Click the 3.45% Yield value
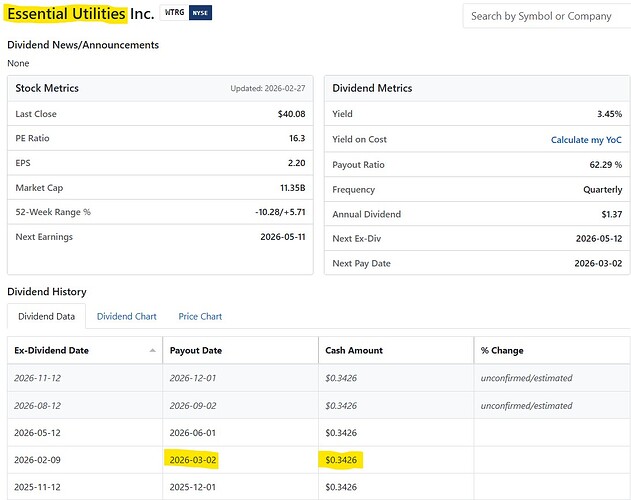Viewport: 631px width, 500px height. coord(609,114)
